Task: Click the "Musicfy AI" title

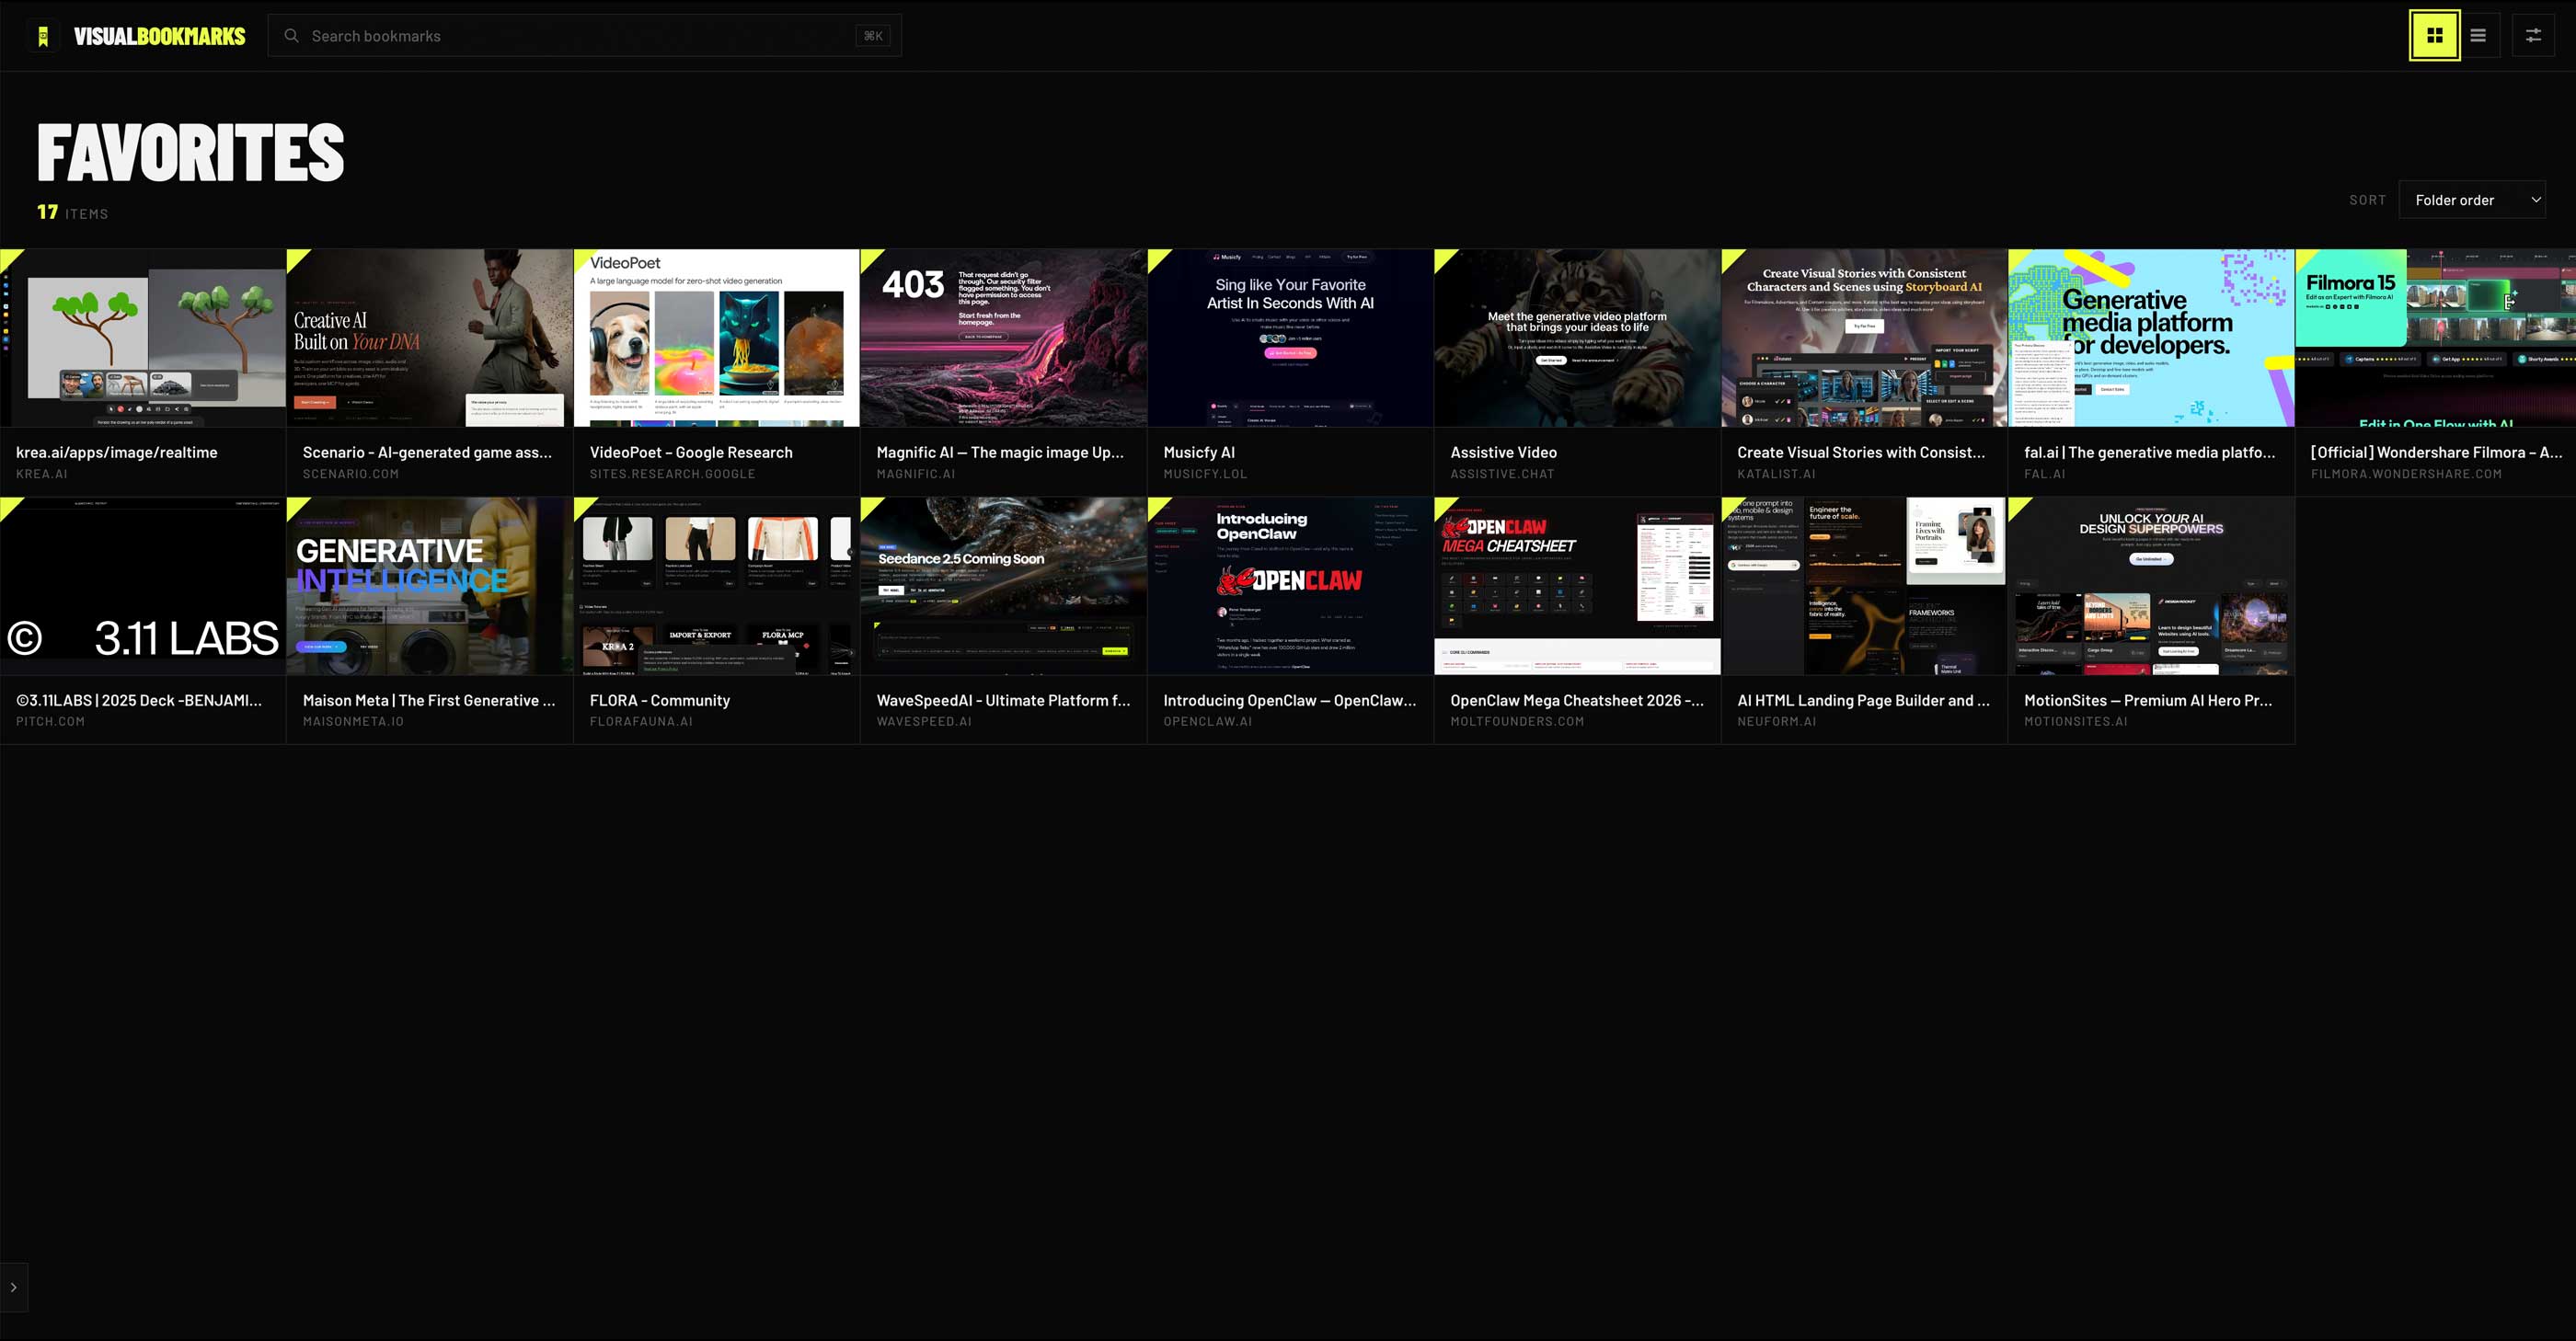Action: click(1199, 452)
